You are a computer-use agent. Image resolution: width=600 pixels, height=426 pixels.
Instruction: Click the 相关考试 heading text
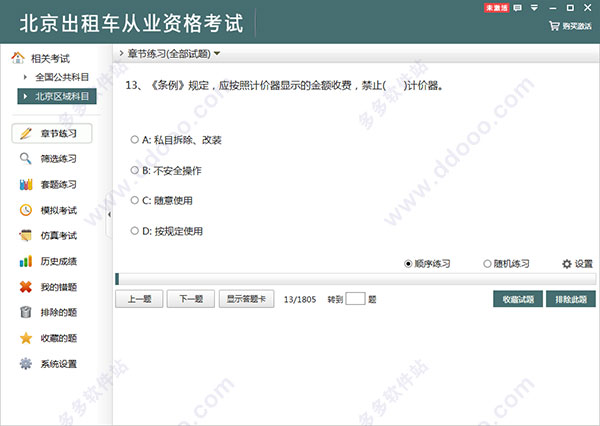[50, 59]
